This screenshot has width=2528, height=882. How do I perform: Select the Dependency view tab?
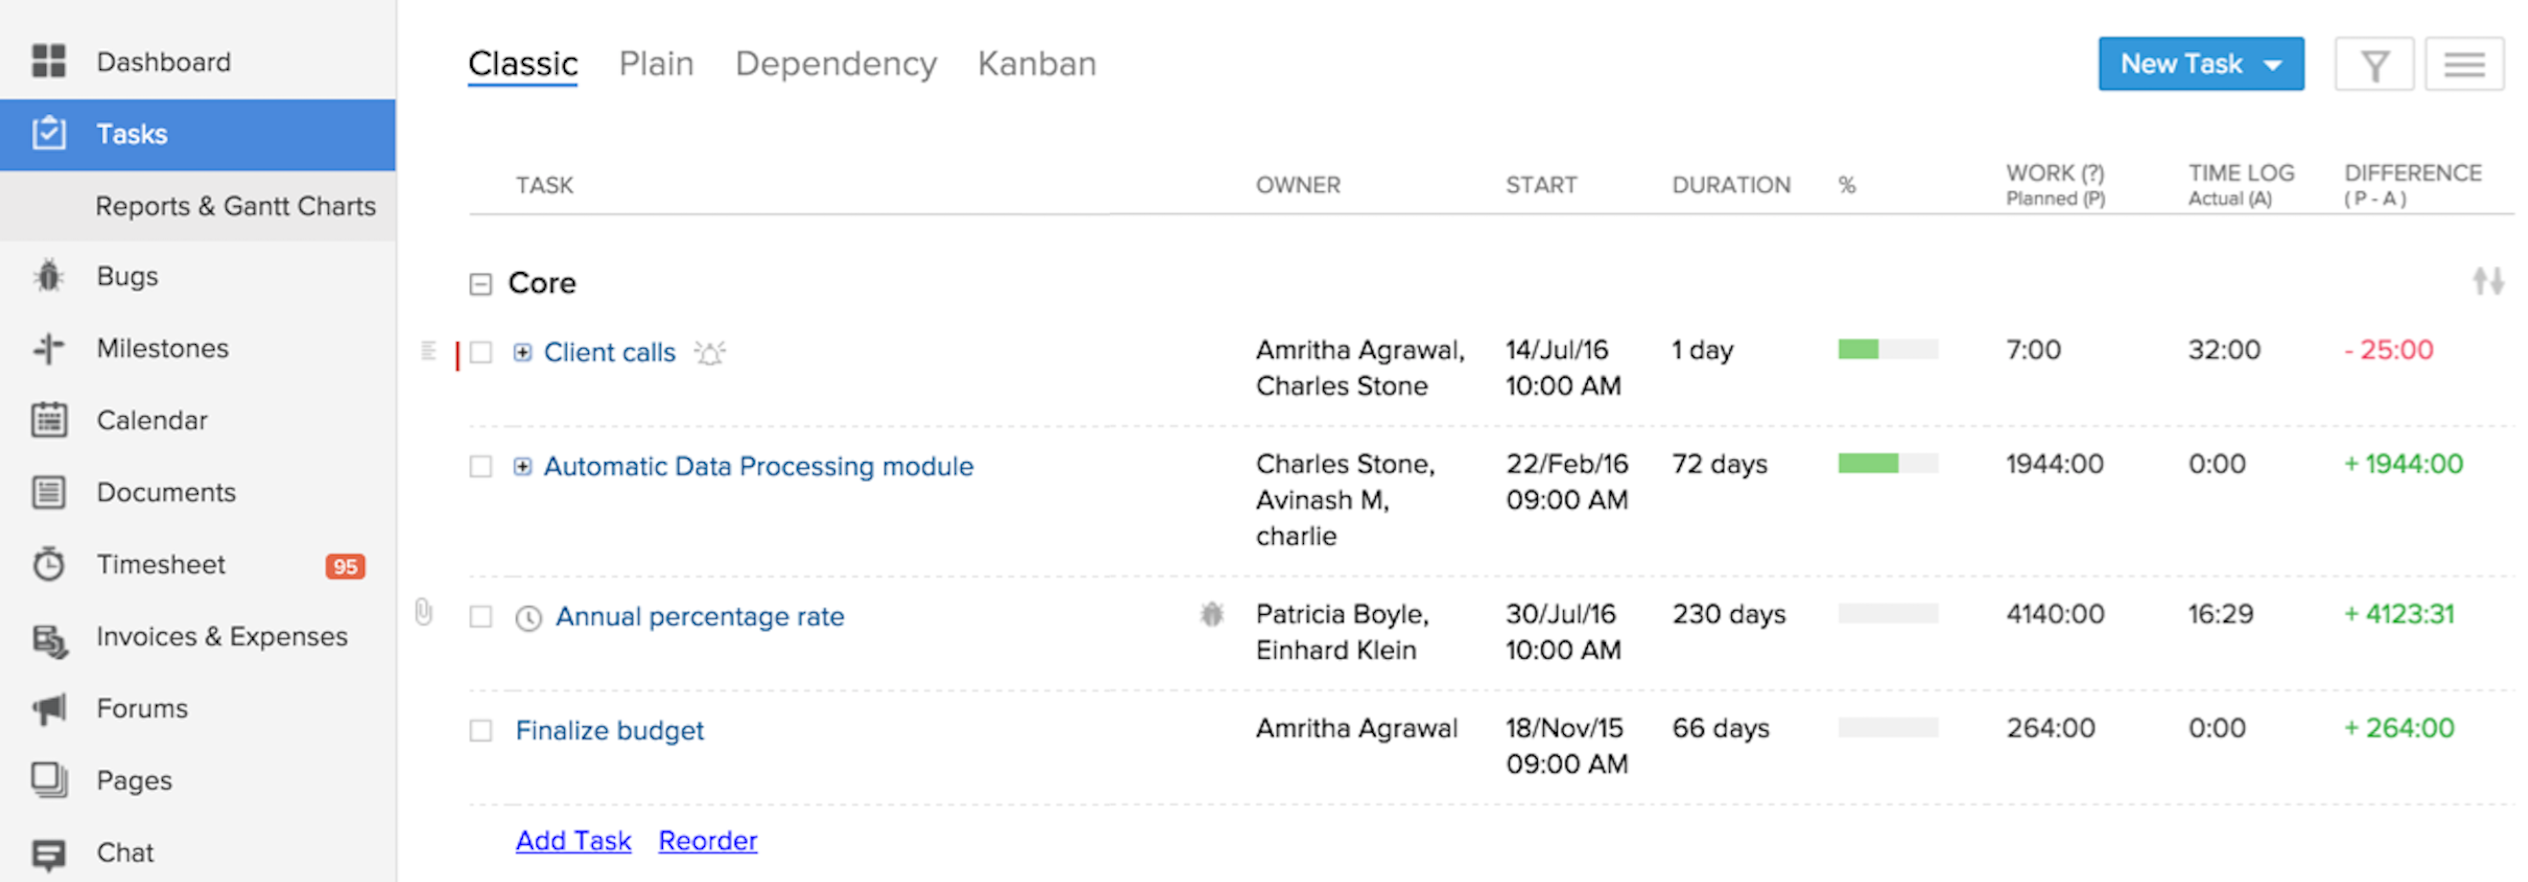pyautogui.click(x=835, y=64)
